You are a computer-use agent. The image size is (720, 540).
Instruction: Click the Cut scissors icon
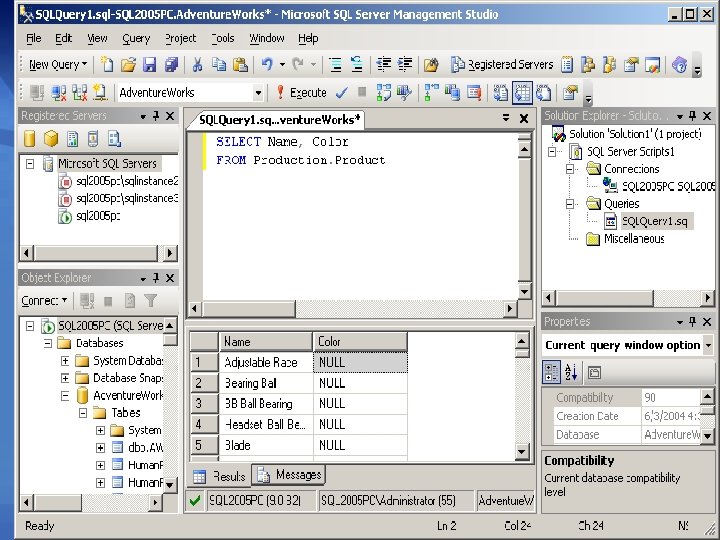click(197, 65)
